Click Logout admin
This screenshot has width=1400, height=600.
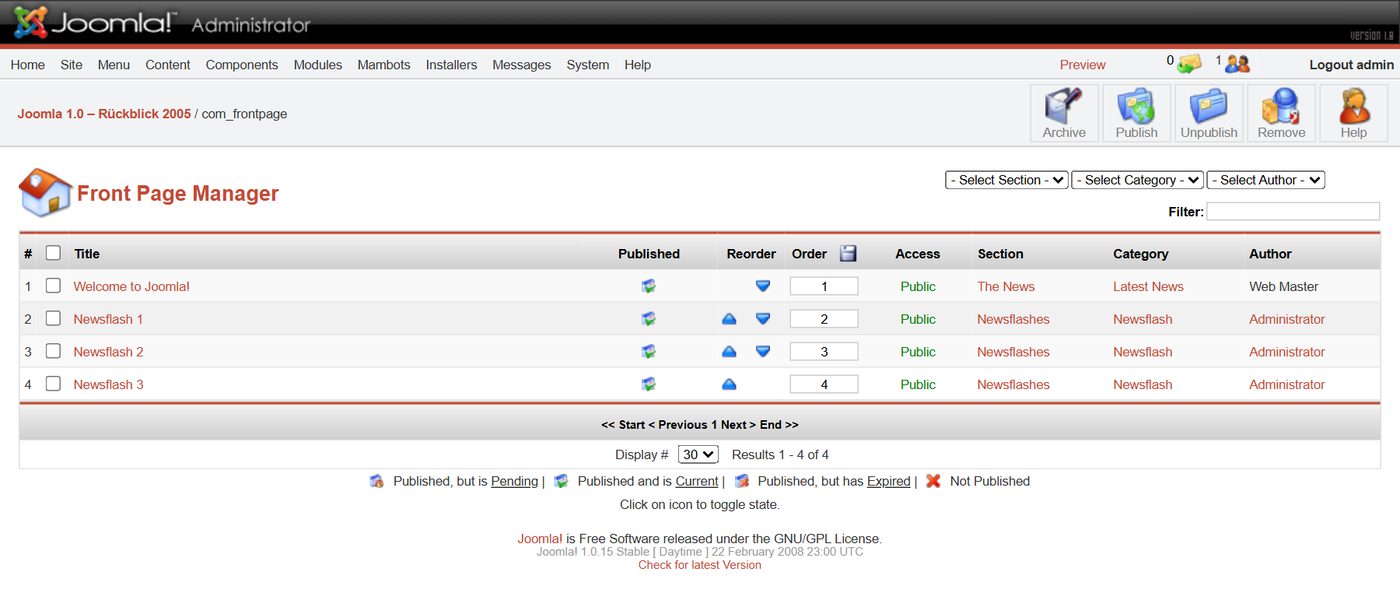tap(1352, 65)
